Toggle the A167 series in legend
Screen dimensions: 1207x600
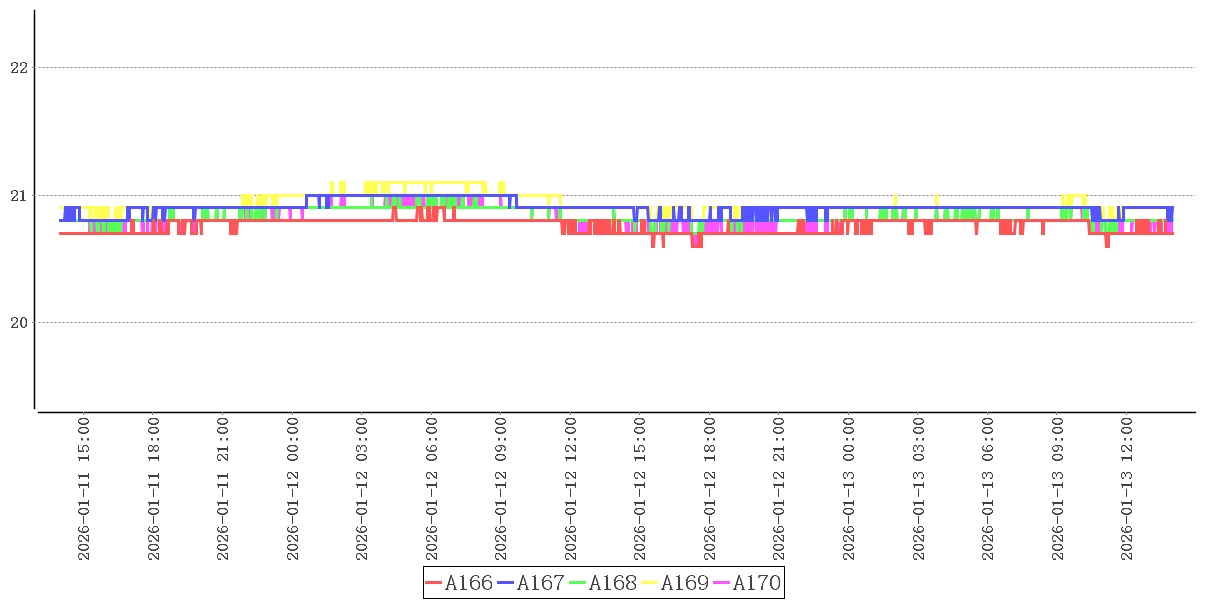[540, 583]
